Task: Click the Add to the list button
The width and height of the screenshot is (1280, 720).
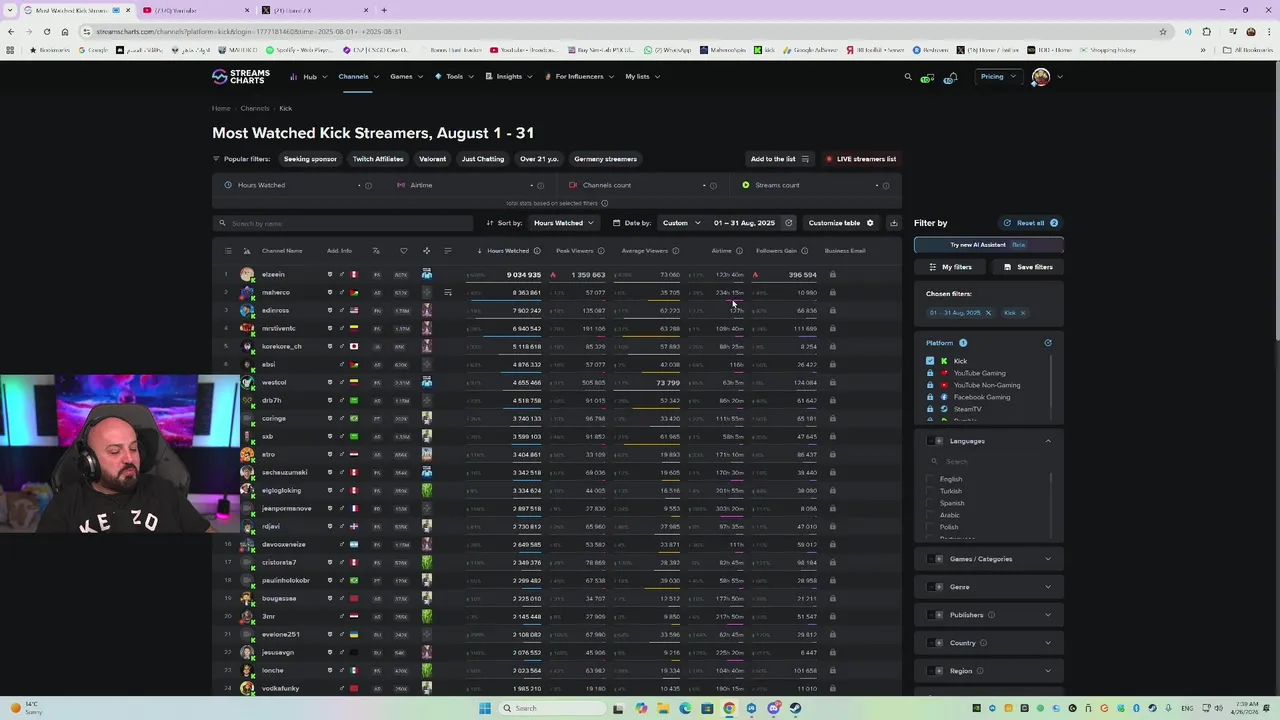Action: point(780,159)
